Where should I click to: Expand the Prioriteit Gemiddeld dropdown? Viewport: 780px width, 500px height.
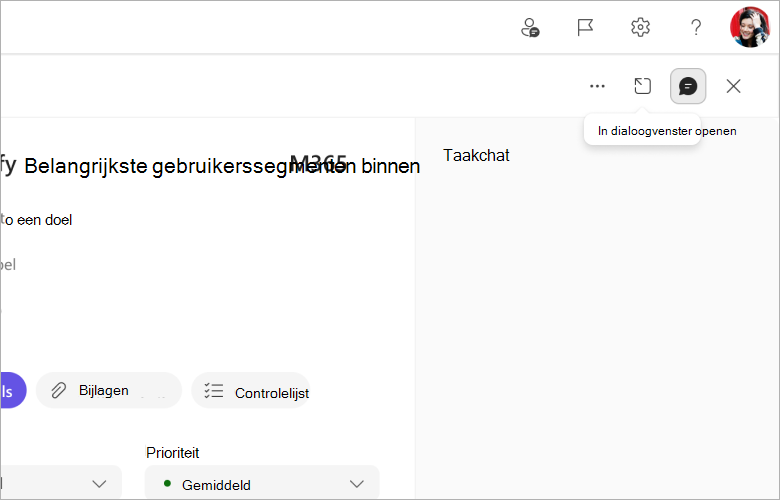(x=262, y=483)
